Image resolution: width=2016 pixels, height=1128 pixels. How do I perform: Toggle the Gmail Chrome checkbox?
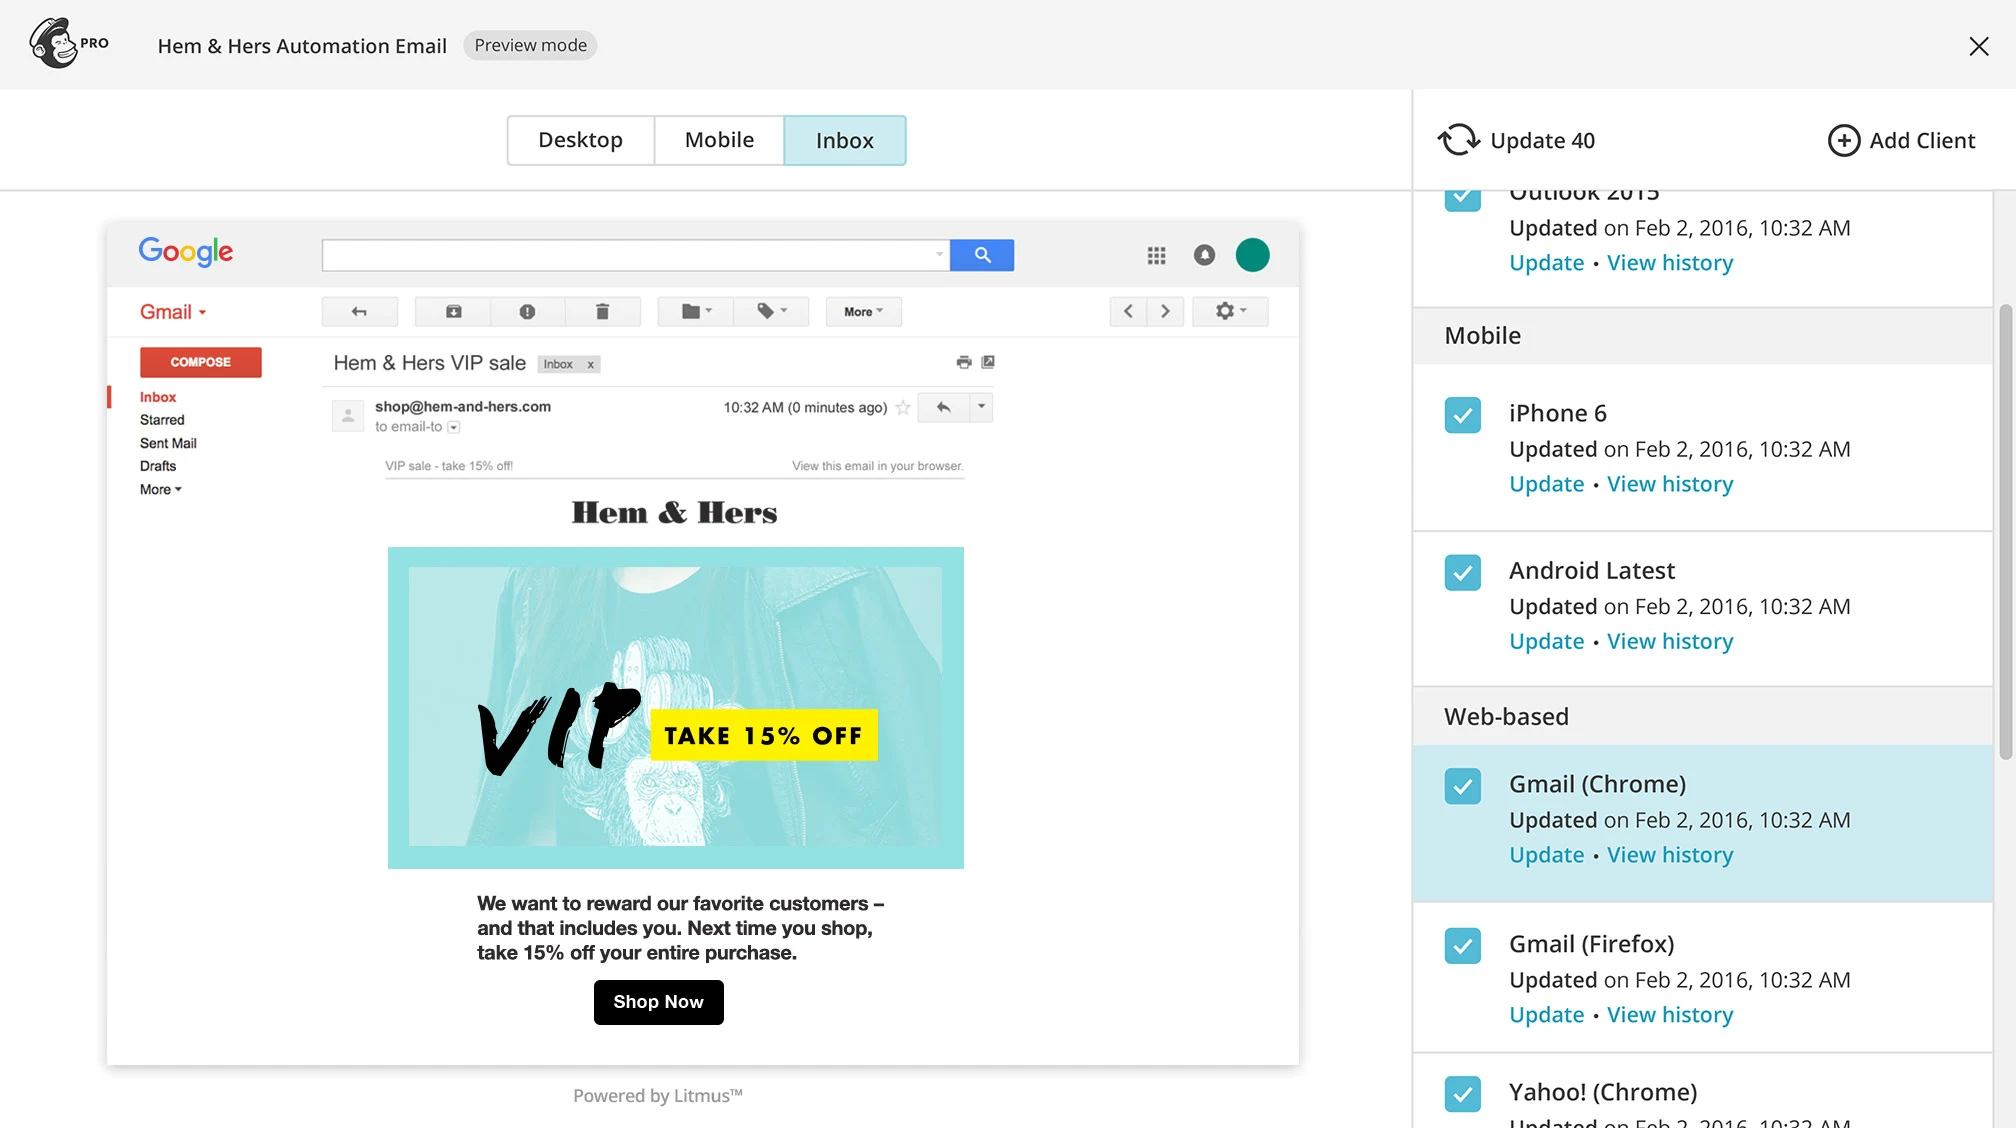1462,785
